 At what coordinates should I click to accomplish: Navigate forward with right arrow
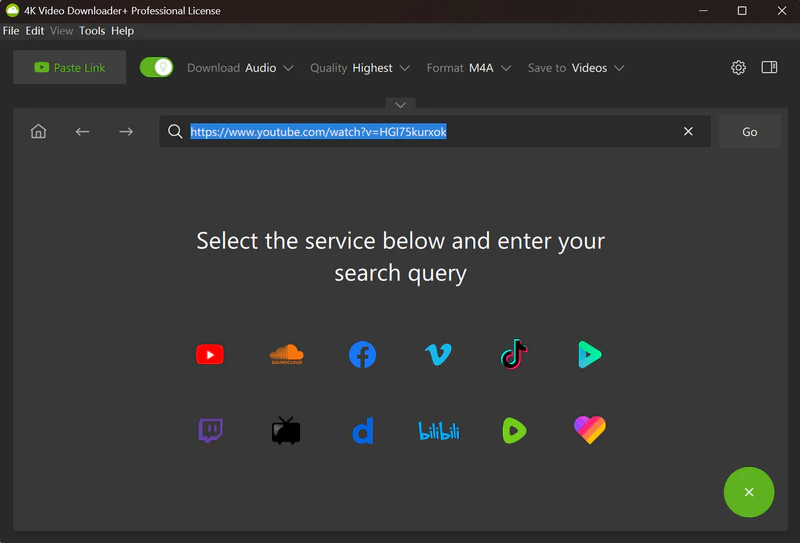click(126, 132)
